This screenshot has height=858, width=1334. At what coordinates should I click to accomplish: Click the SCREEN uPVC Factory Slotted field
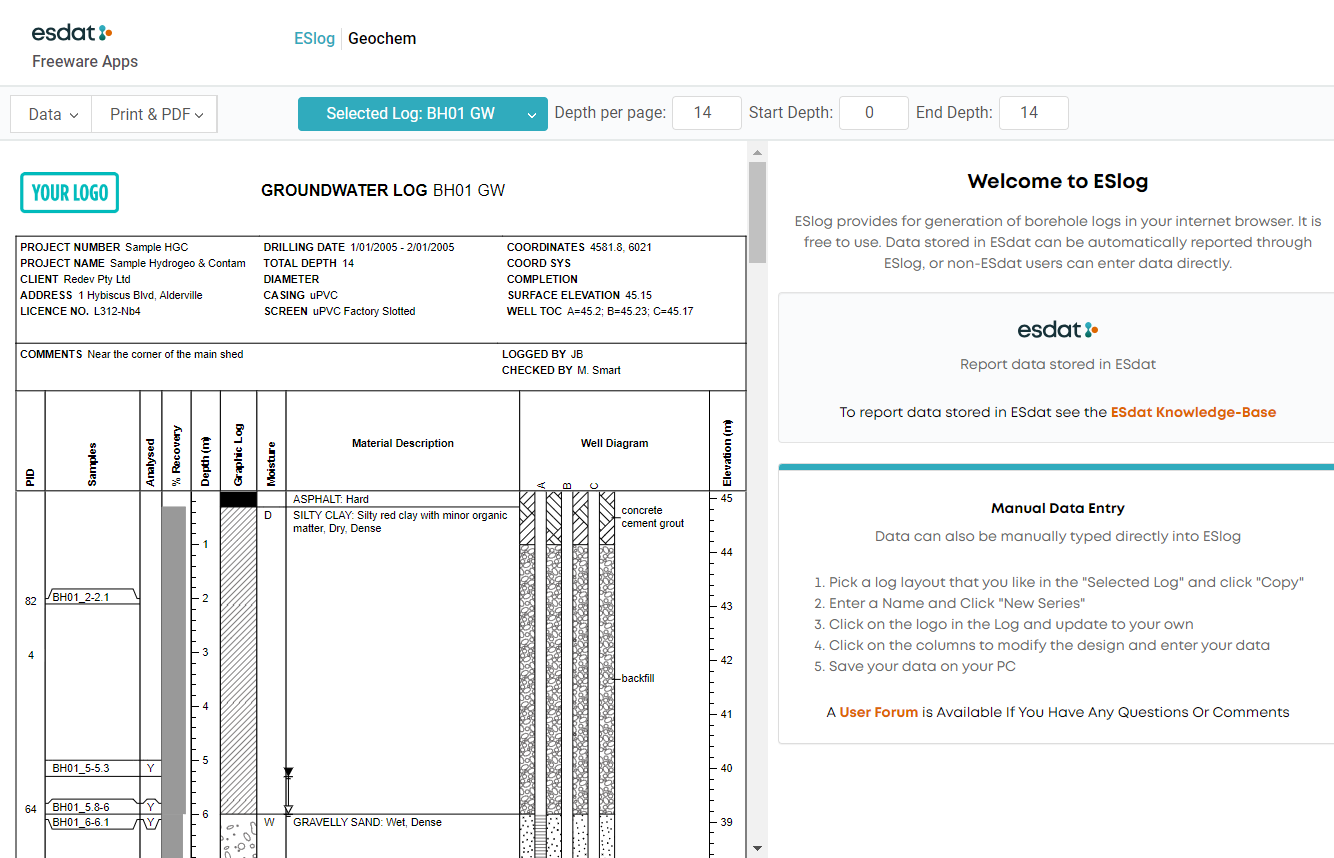click(x=339, y=311)
